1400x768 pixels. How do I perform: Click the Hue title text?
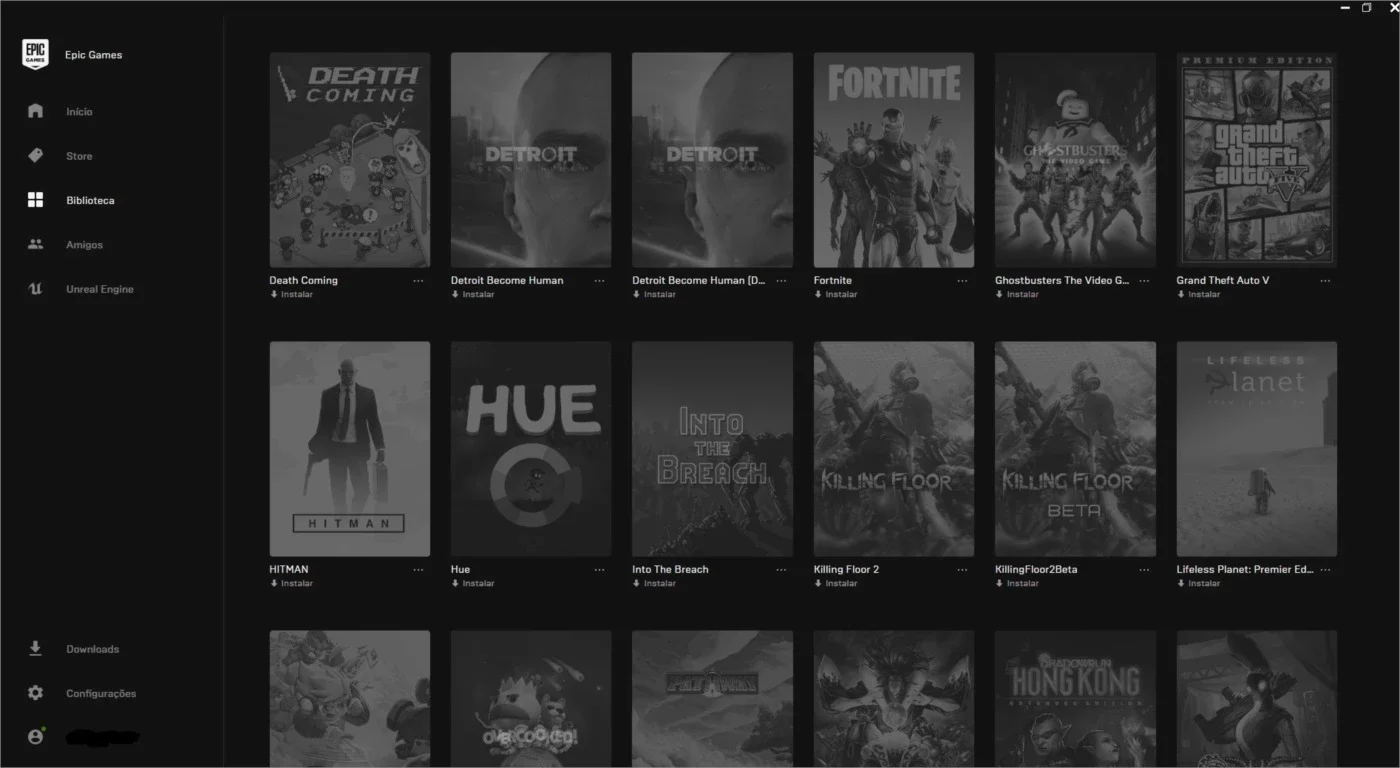(460, 570)
